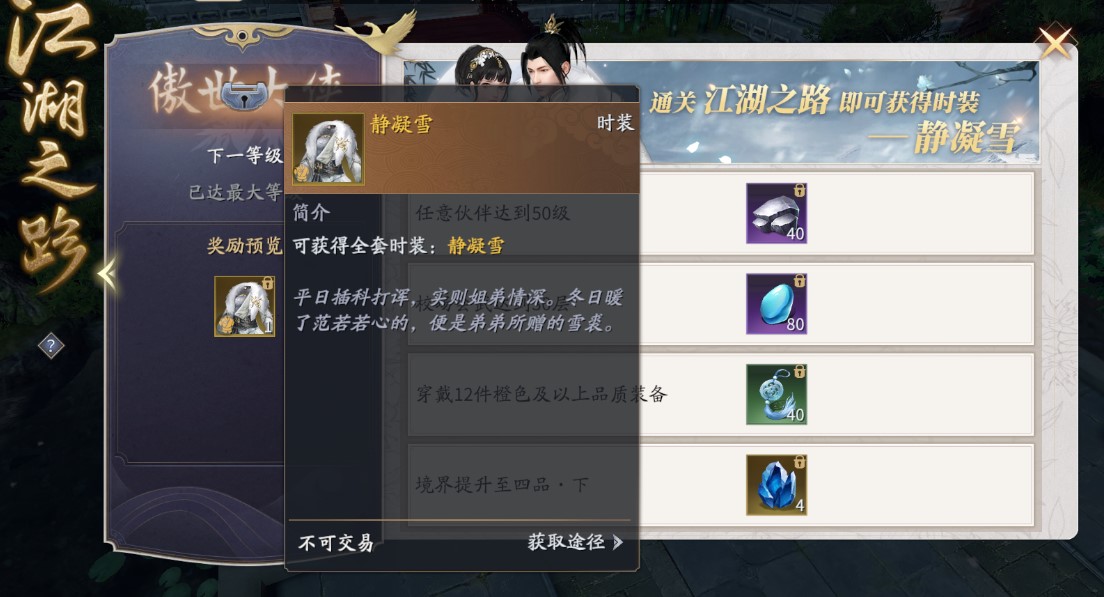Click the golden 静凝雪 name in description
This screenshot has width=1104, height=597.
tap(476, 246)
